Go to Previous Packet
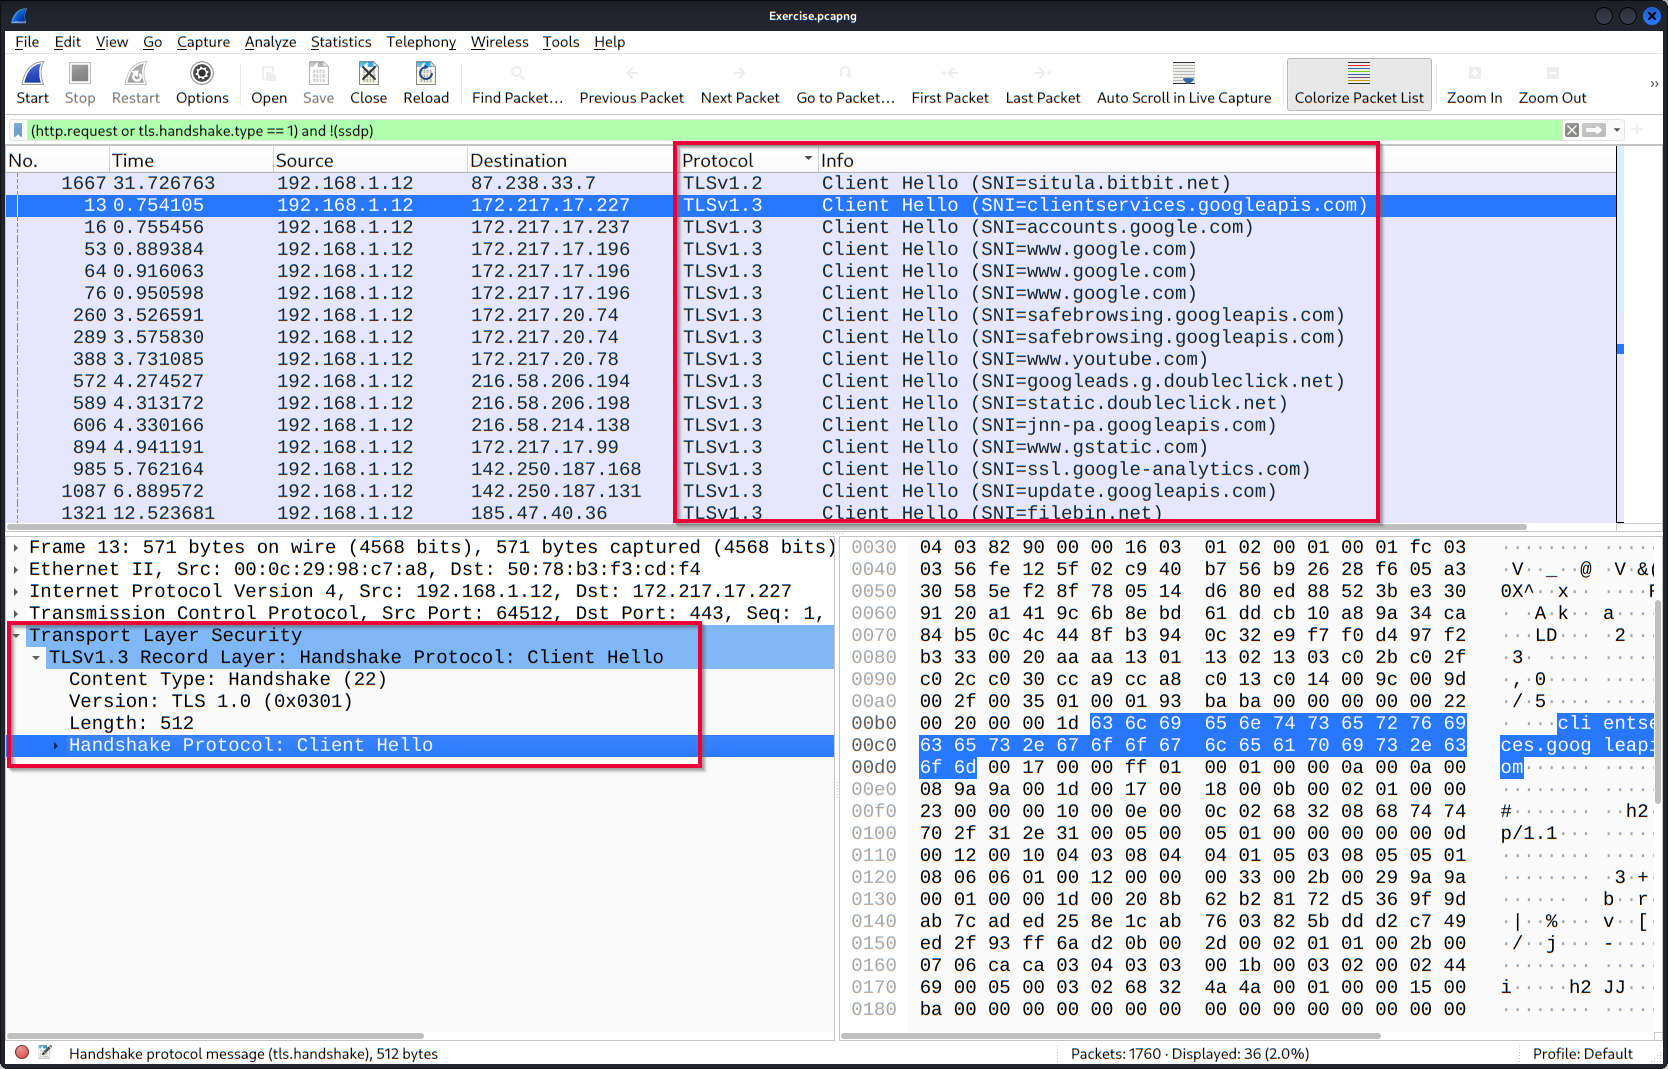Viewport: 1668px width, 1069px height. coord(631,83)
